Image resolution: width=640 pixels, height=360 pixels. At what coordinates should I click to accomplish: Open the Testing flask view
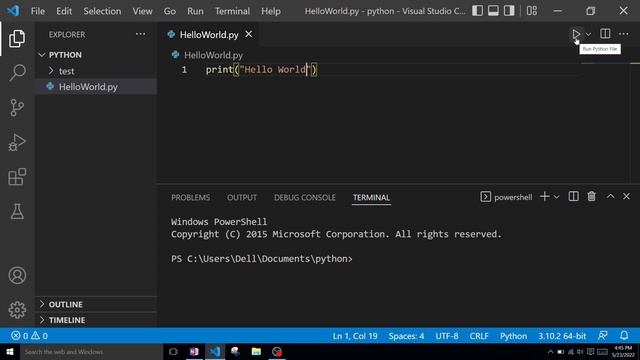(17, 211)
